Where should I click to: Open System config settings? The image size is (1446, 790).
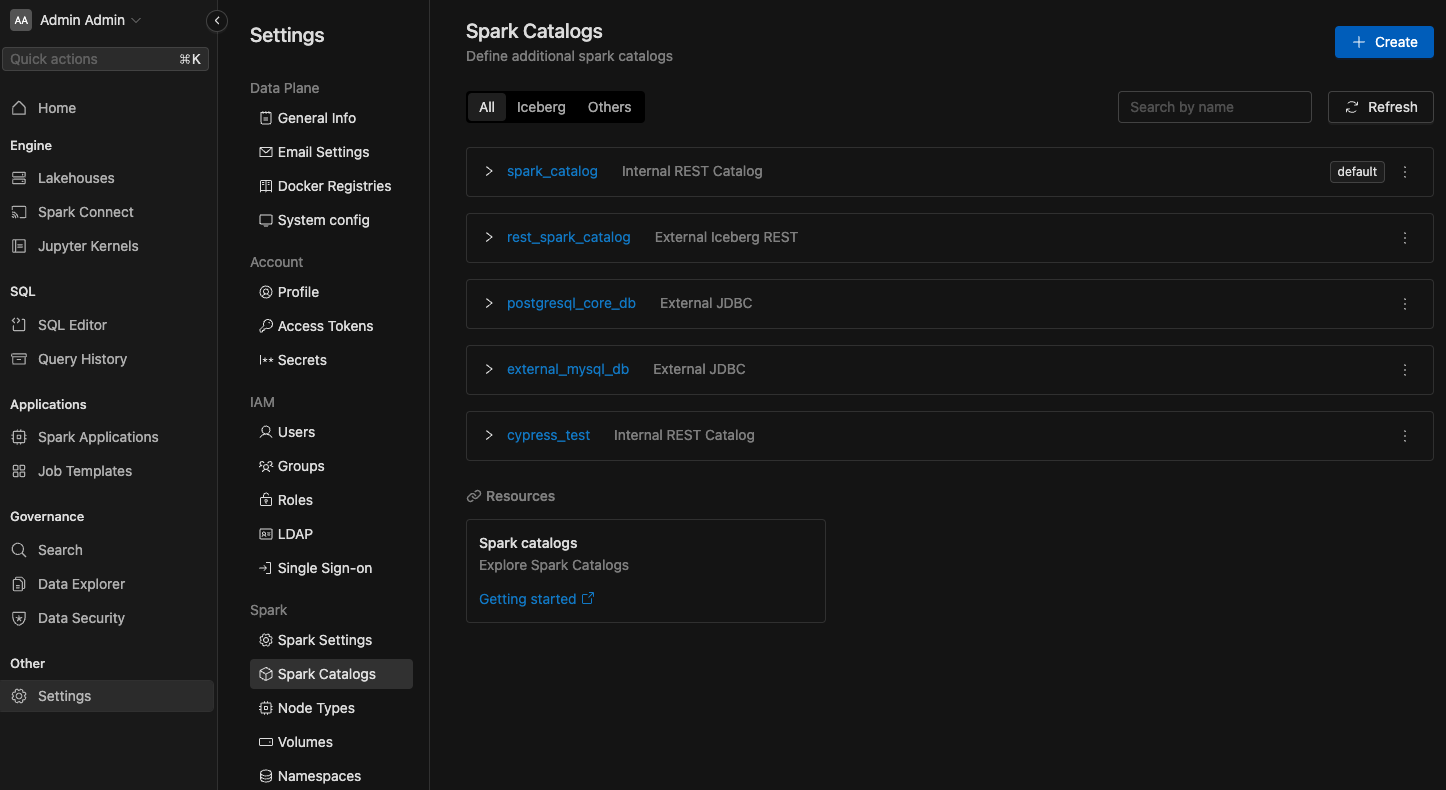click(331, 220)
